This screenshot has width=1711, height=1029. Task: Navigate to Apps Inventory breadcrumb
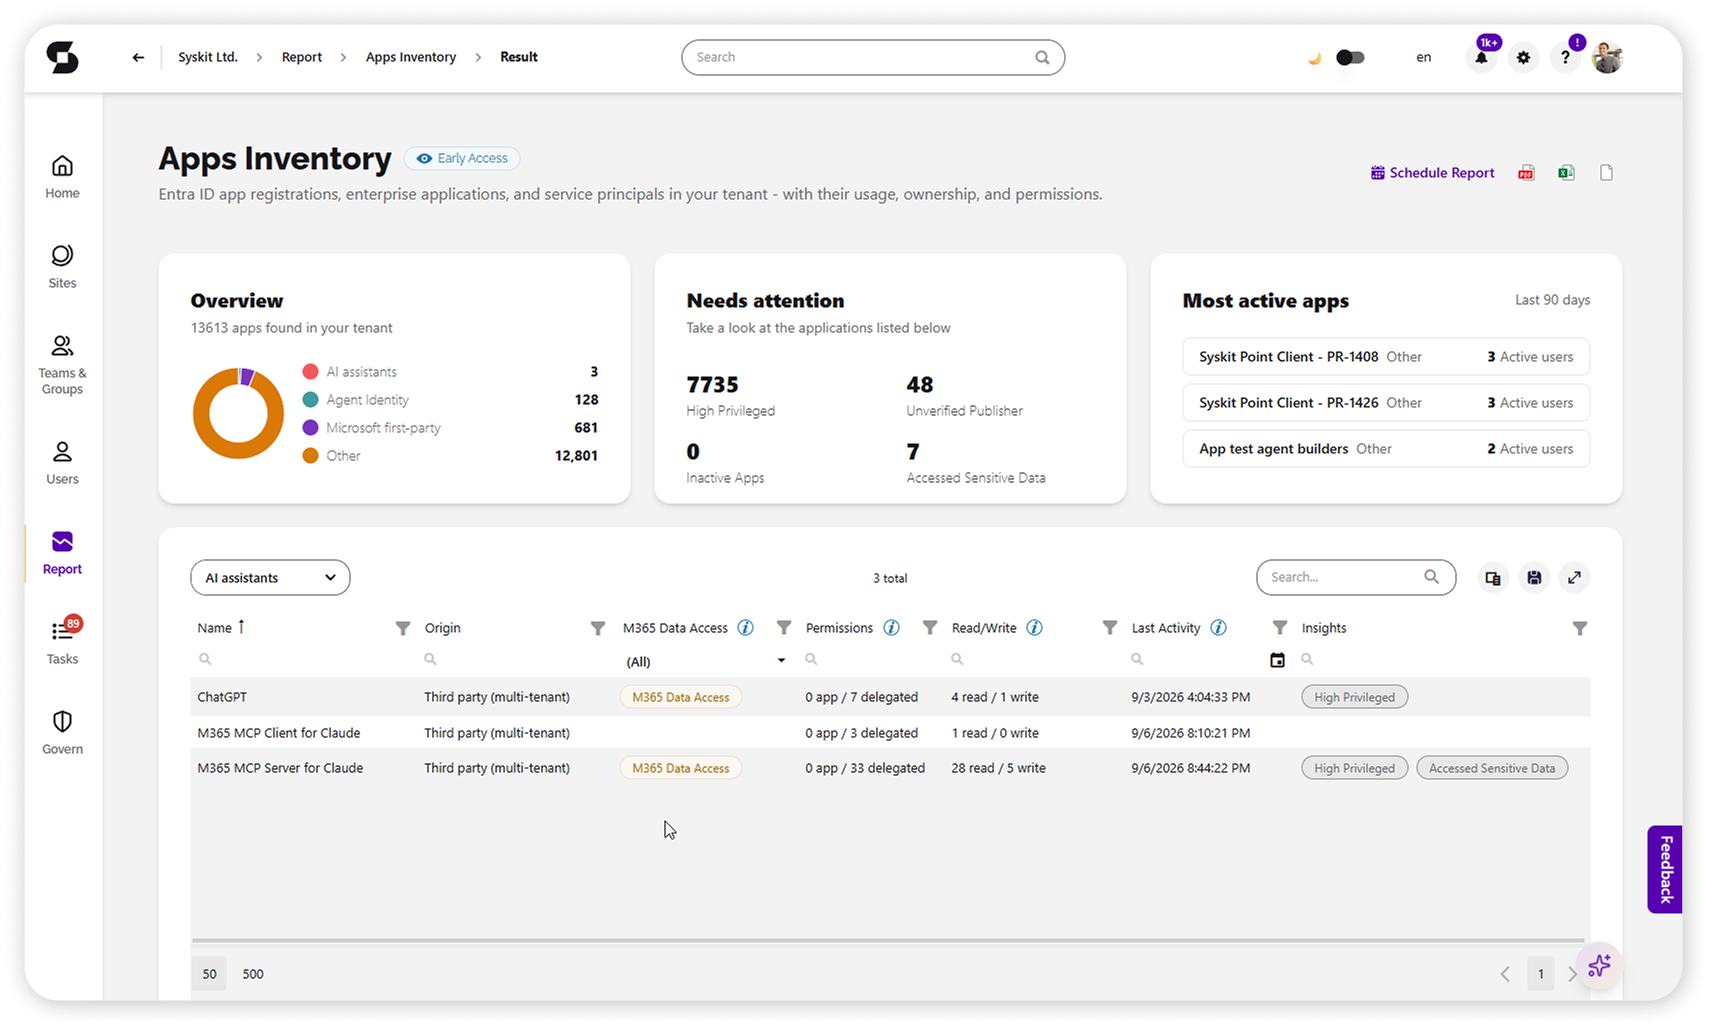pyautogui.click(x=411, y=57)
